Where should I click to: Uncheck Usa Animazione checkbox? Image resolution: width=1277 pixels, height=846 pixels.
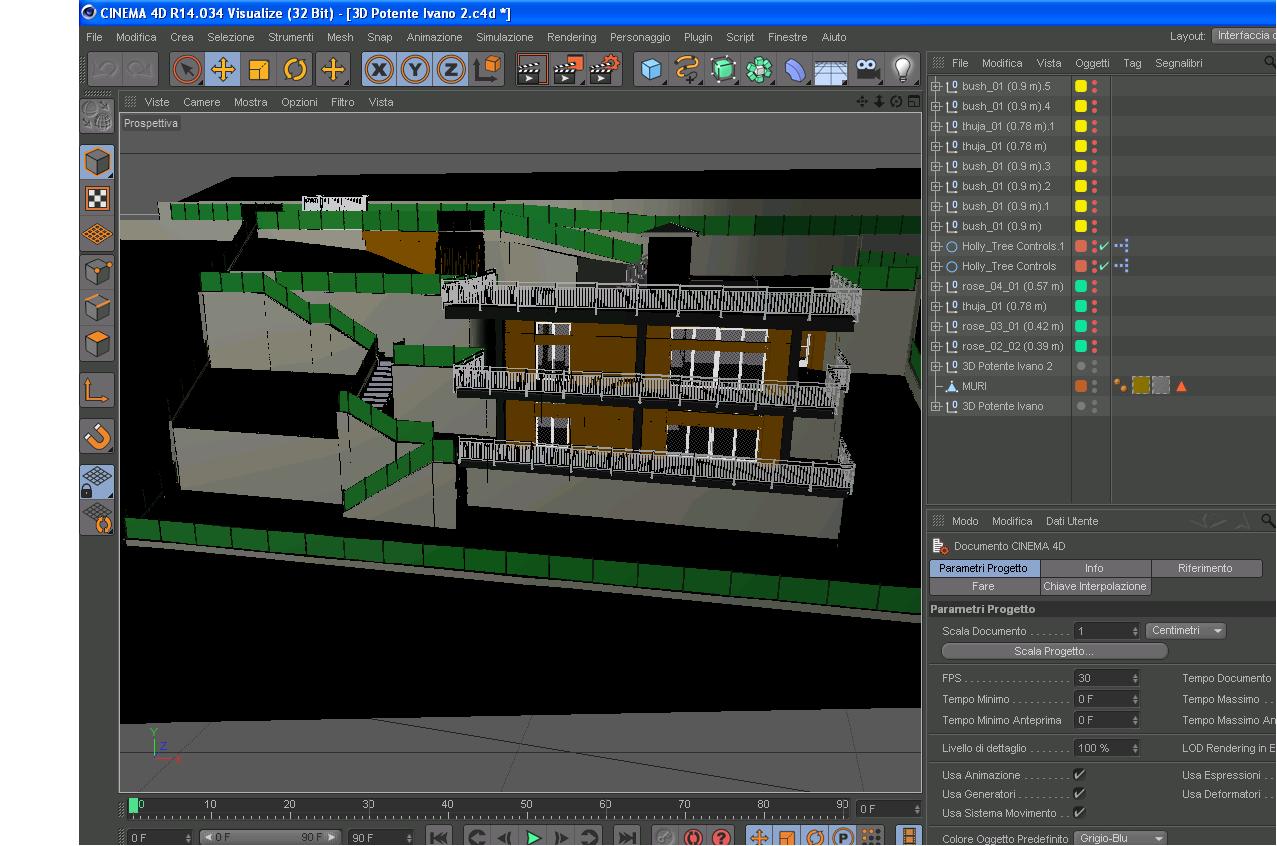pos(1079,775)
